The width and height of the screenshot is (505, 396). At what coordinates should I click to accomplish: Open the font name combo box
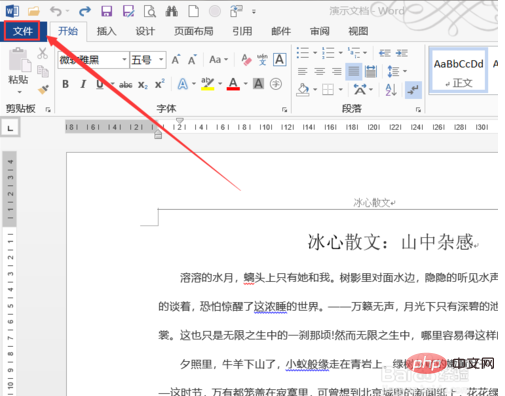(93, 60)
